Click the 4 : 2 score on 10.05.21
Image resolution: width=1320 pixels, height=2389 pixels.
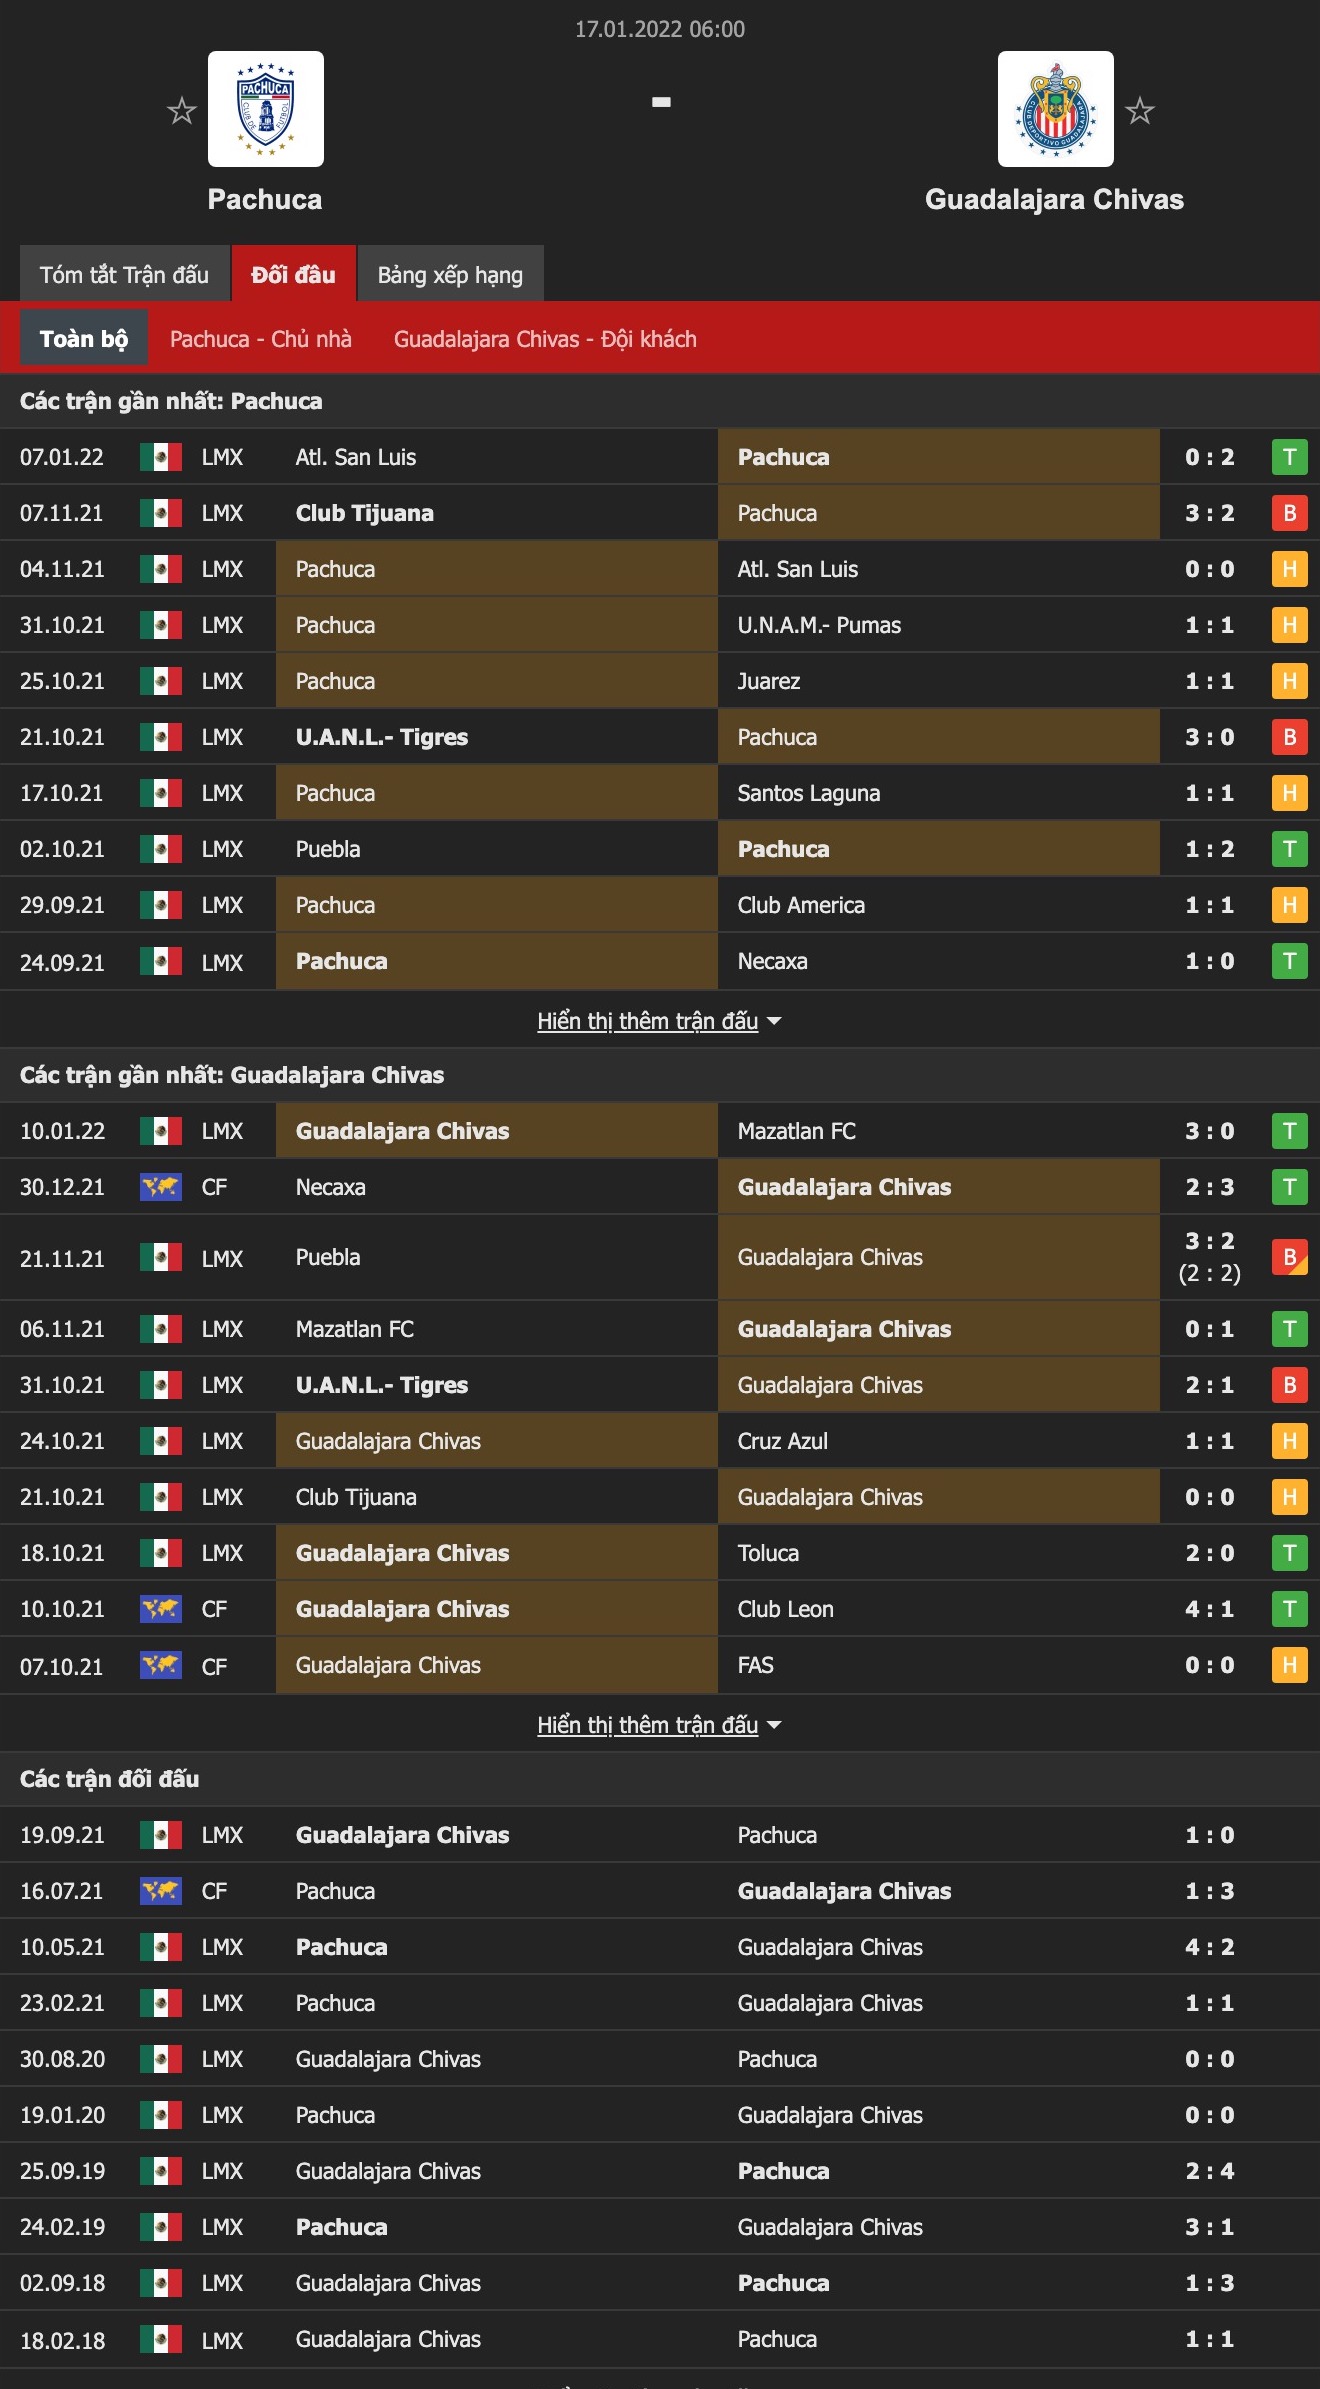[1210, 1947]
